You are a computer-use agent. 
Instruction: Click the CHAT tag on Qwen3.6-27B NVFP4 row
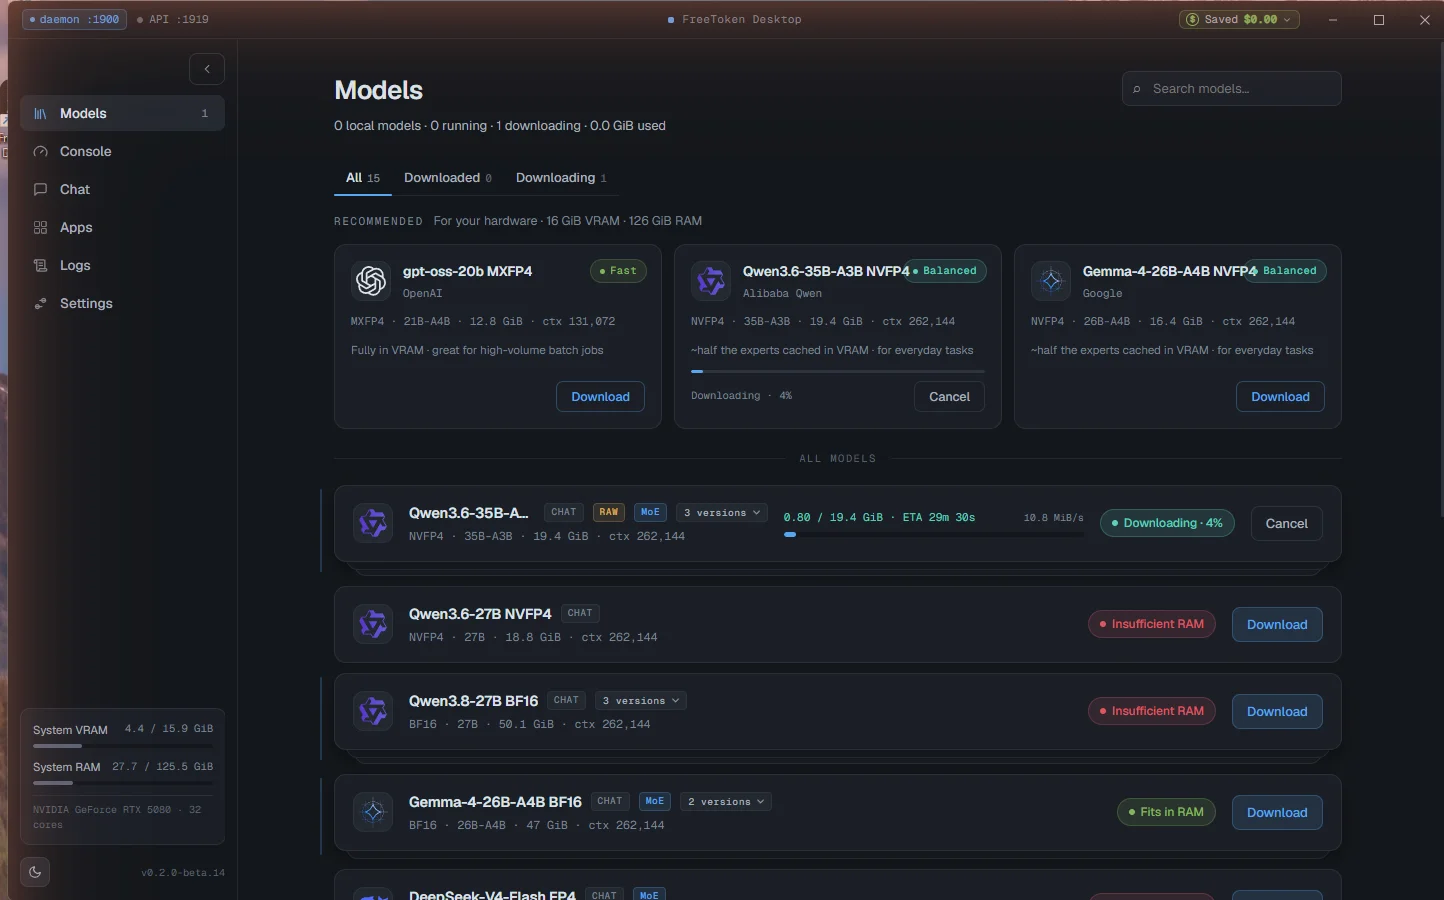pyautogui.click(x=580, y=613)
